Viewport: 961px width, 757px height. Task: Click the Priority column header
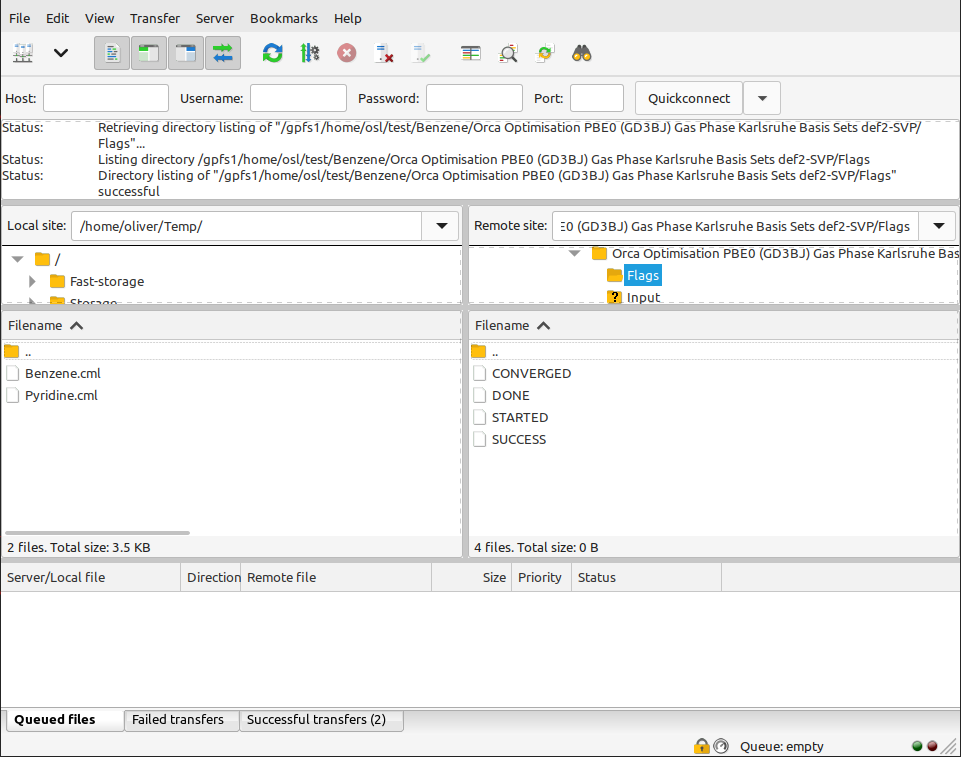542,577
